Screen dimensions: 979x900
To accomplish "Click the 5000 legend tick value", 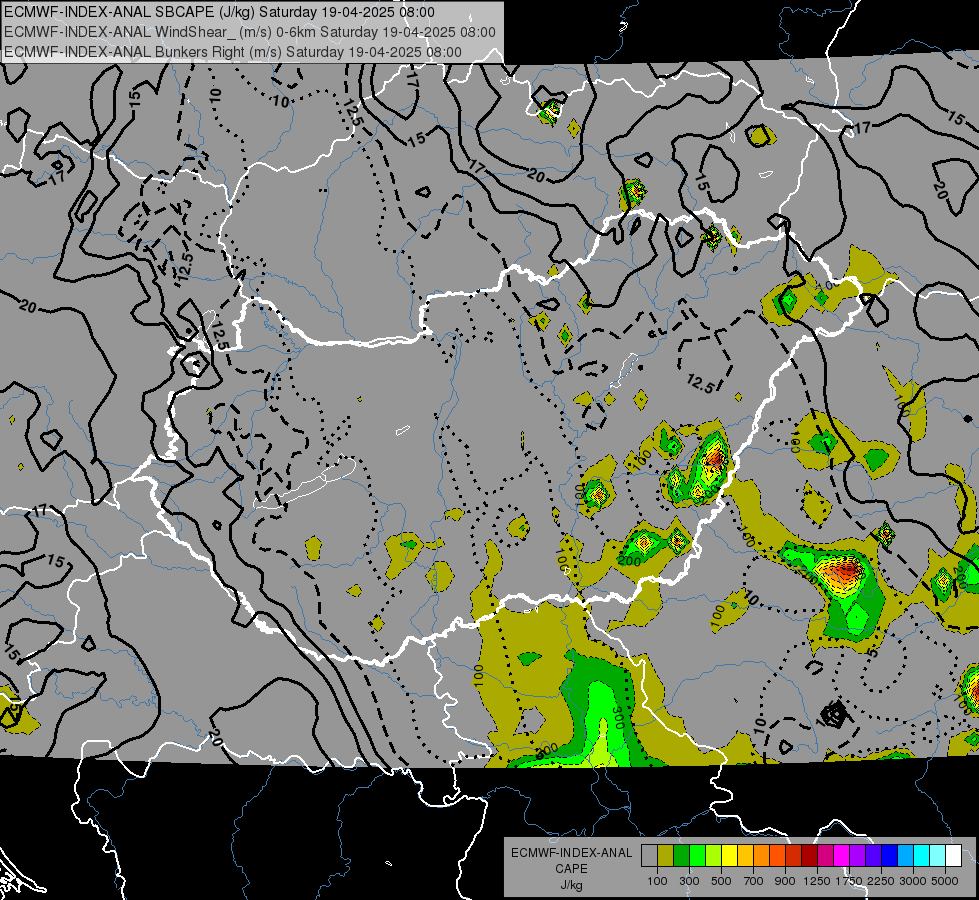I will (945, 881).
